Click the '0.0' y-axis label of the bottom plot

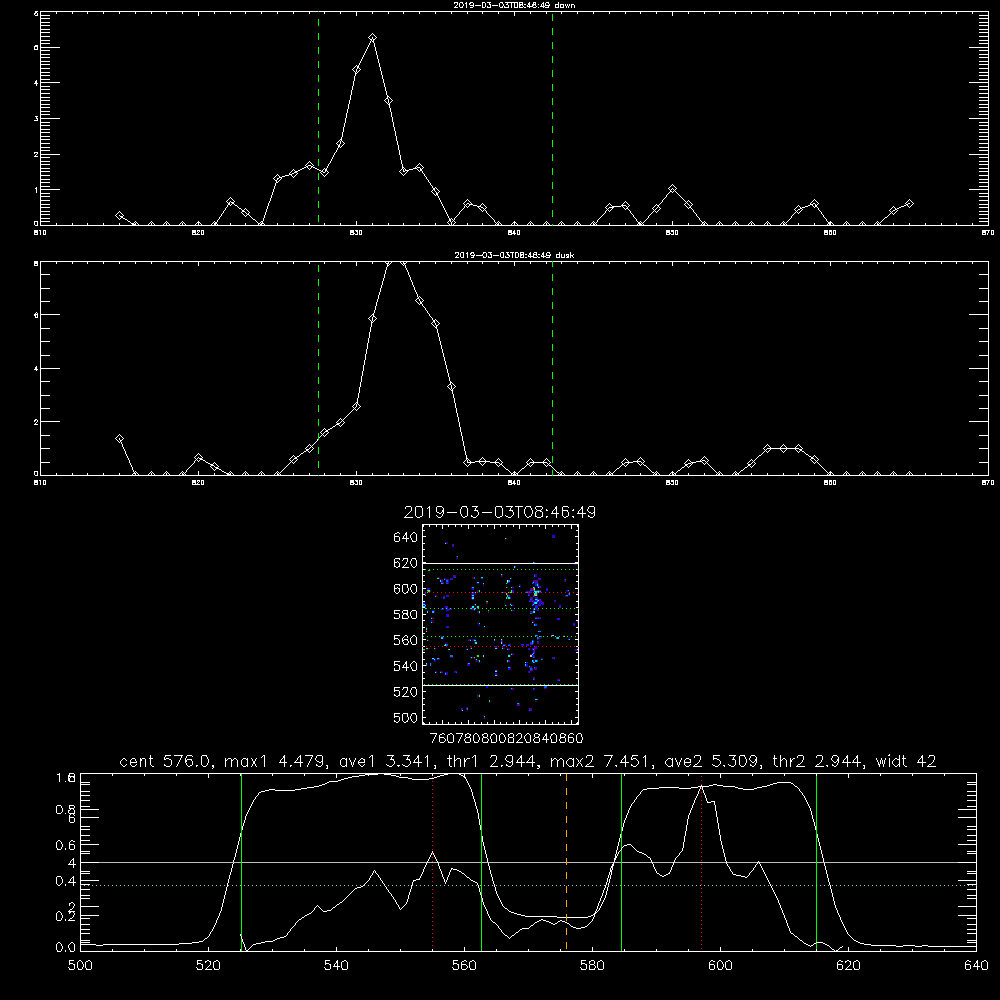pyautogui.click(x=66, y=948)
